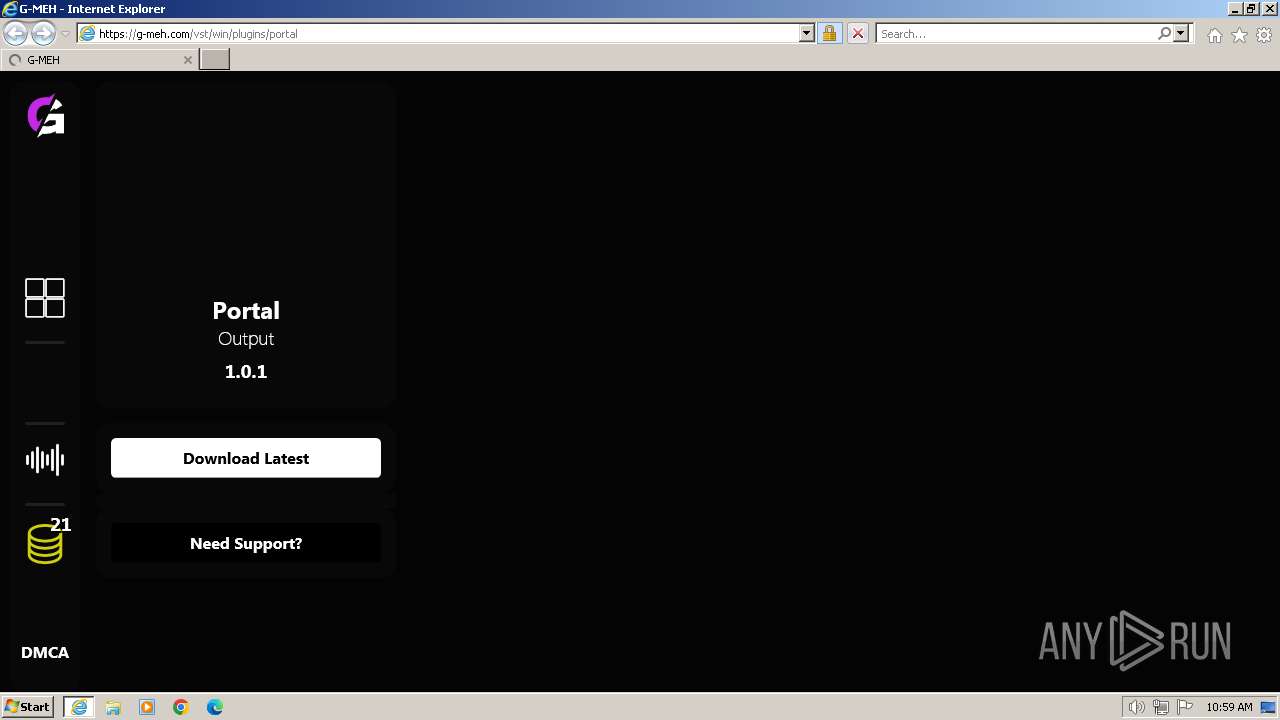
Task: Close the G-MEH tab
Action: click(187, 60)
